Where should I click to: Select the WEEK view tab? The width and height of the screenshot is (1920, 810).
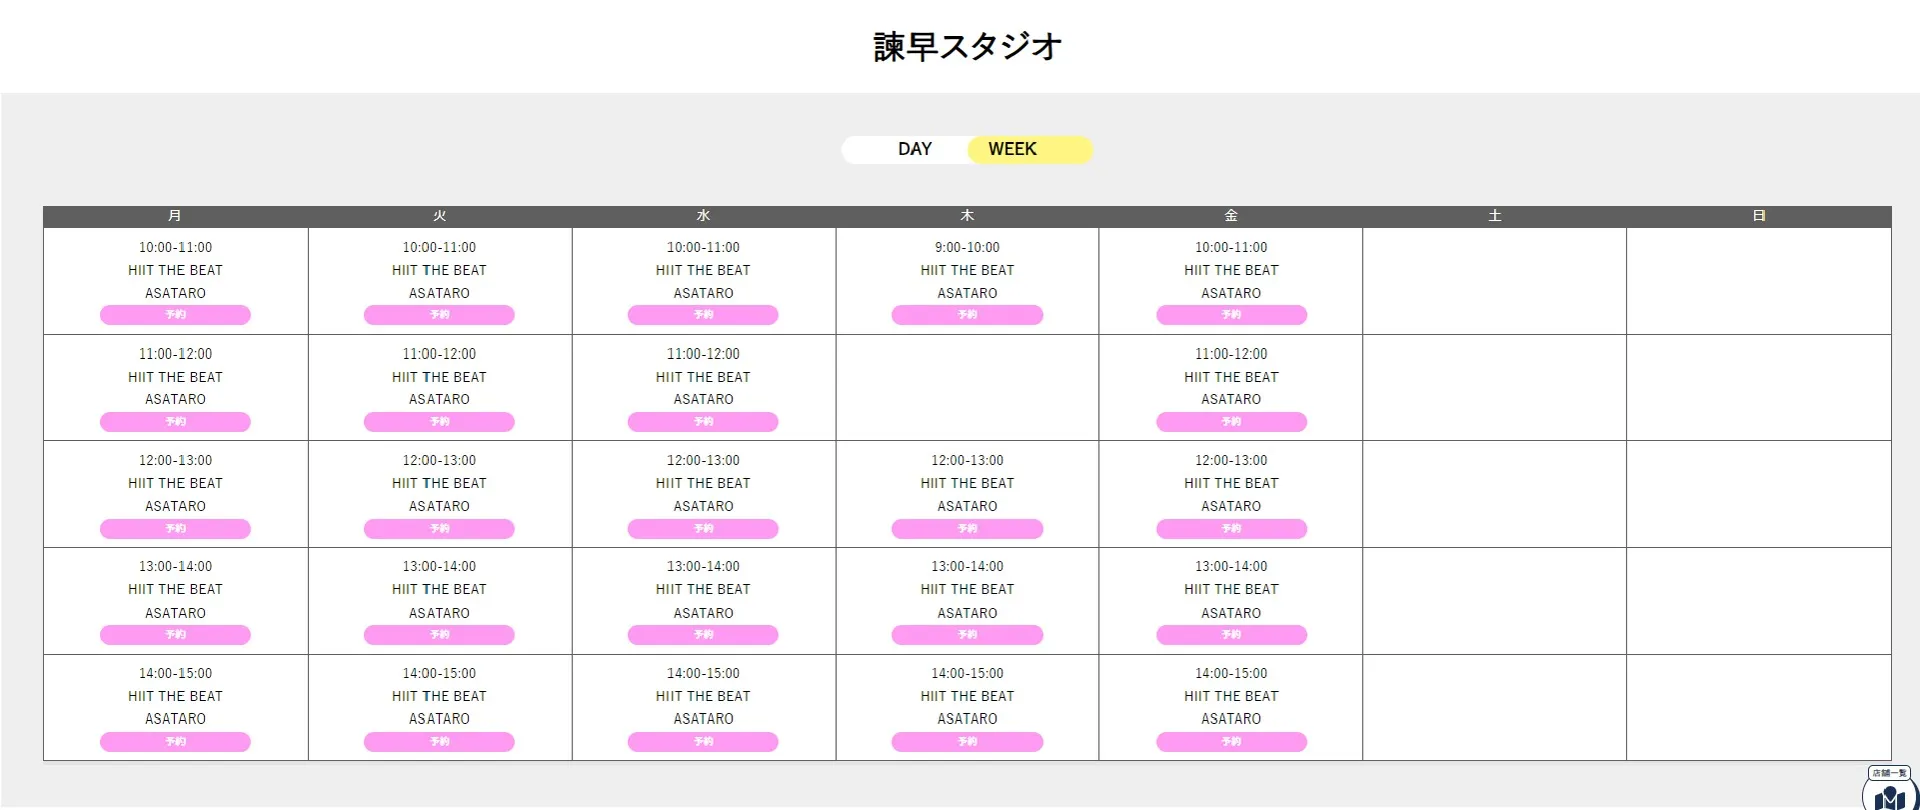[1012, 149]
